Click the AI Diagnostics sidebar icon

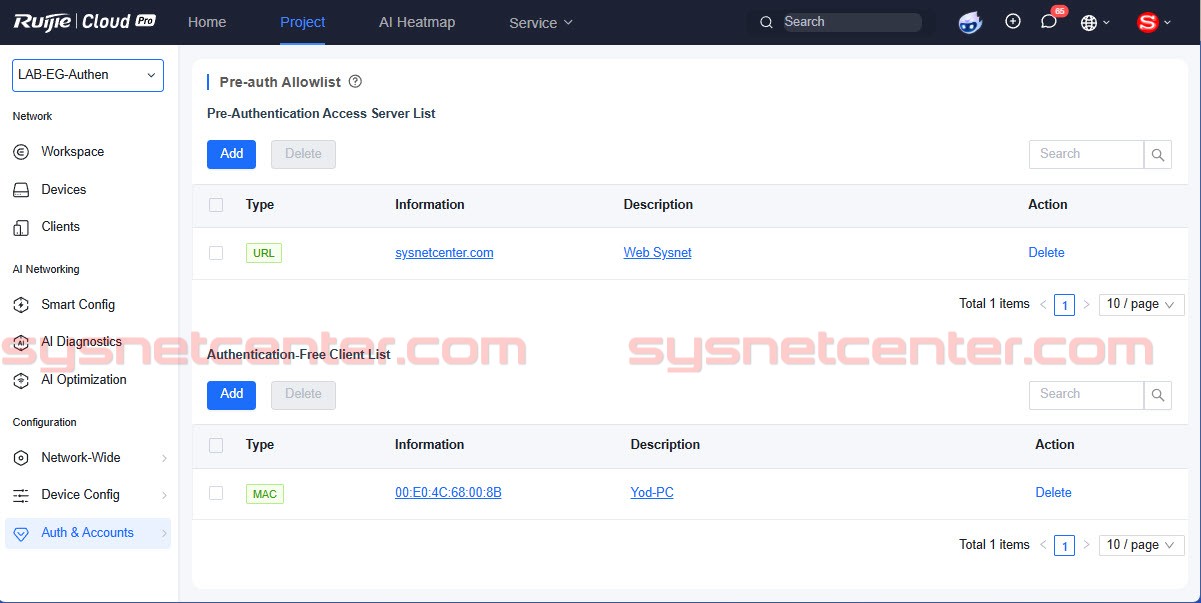coord(21,342)
